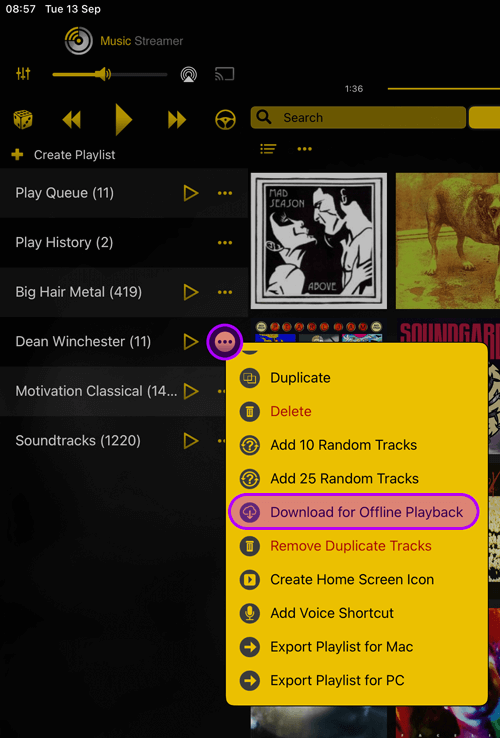
Task: Click the Search field
Action: 358,117
